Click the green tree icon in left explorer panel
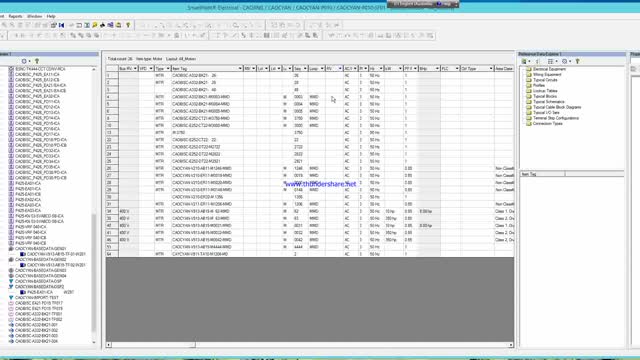640x360 pixels. [x=37, y=61]
